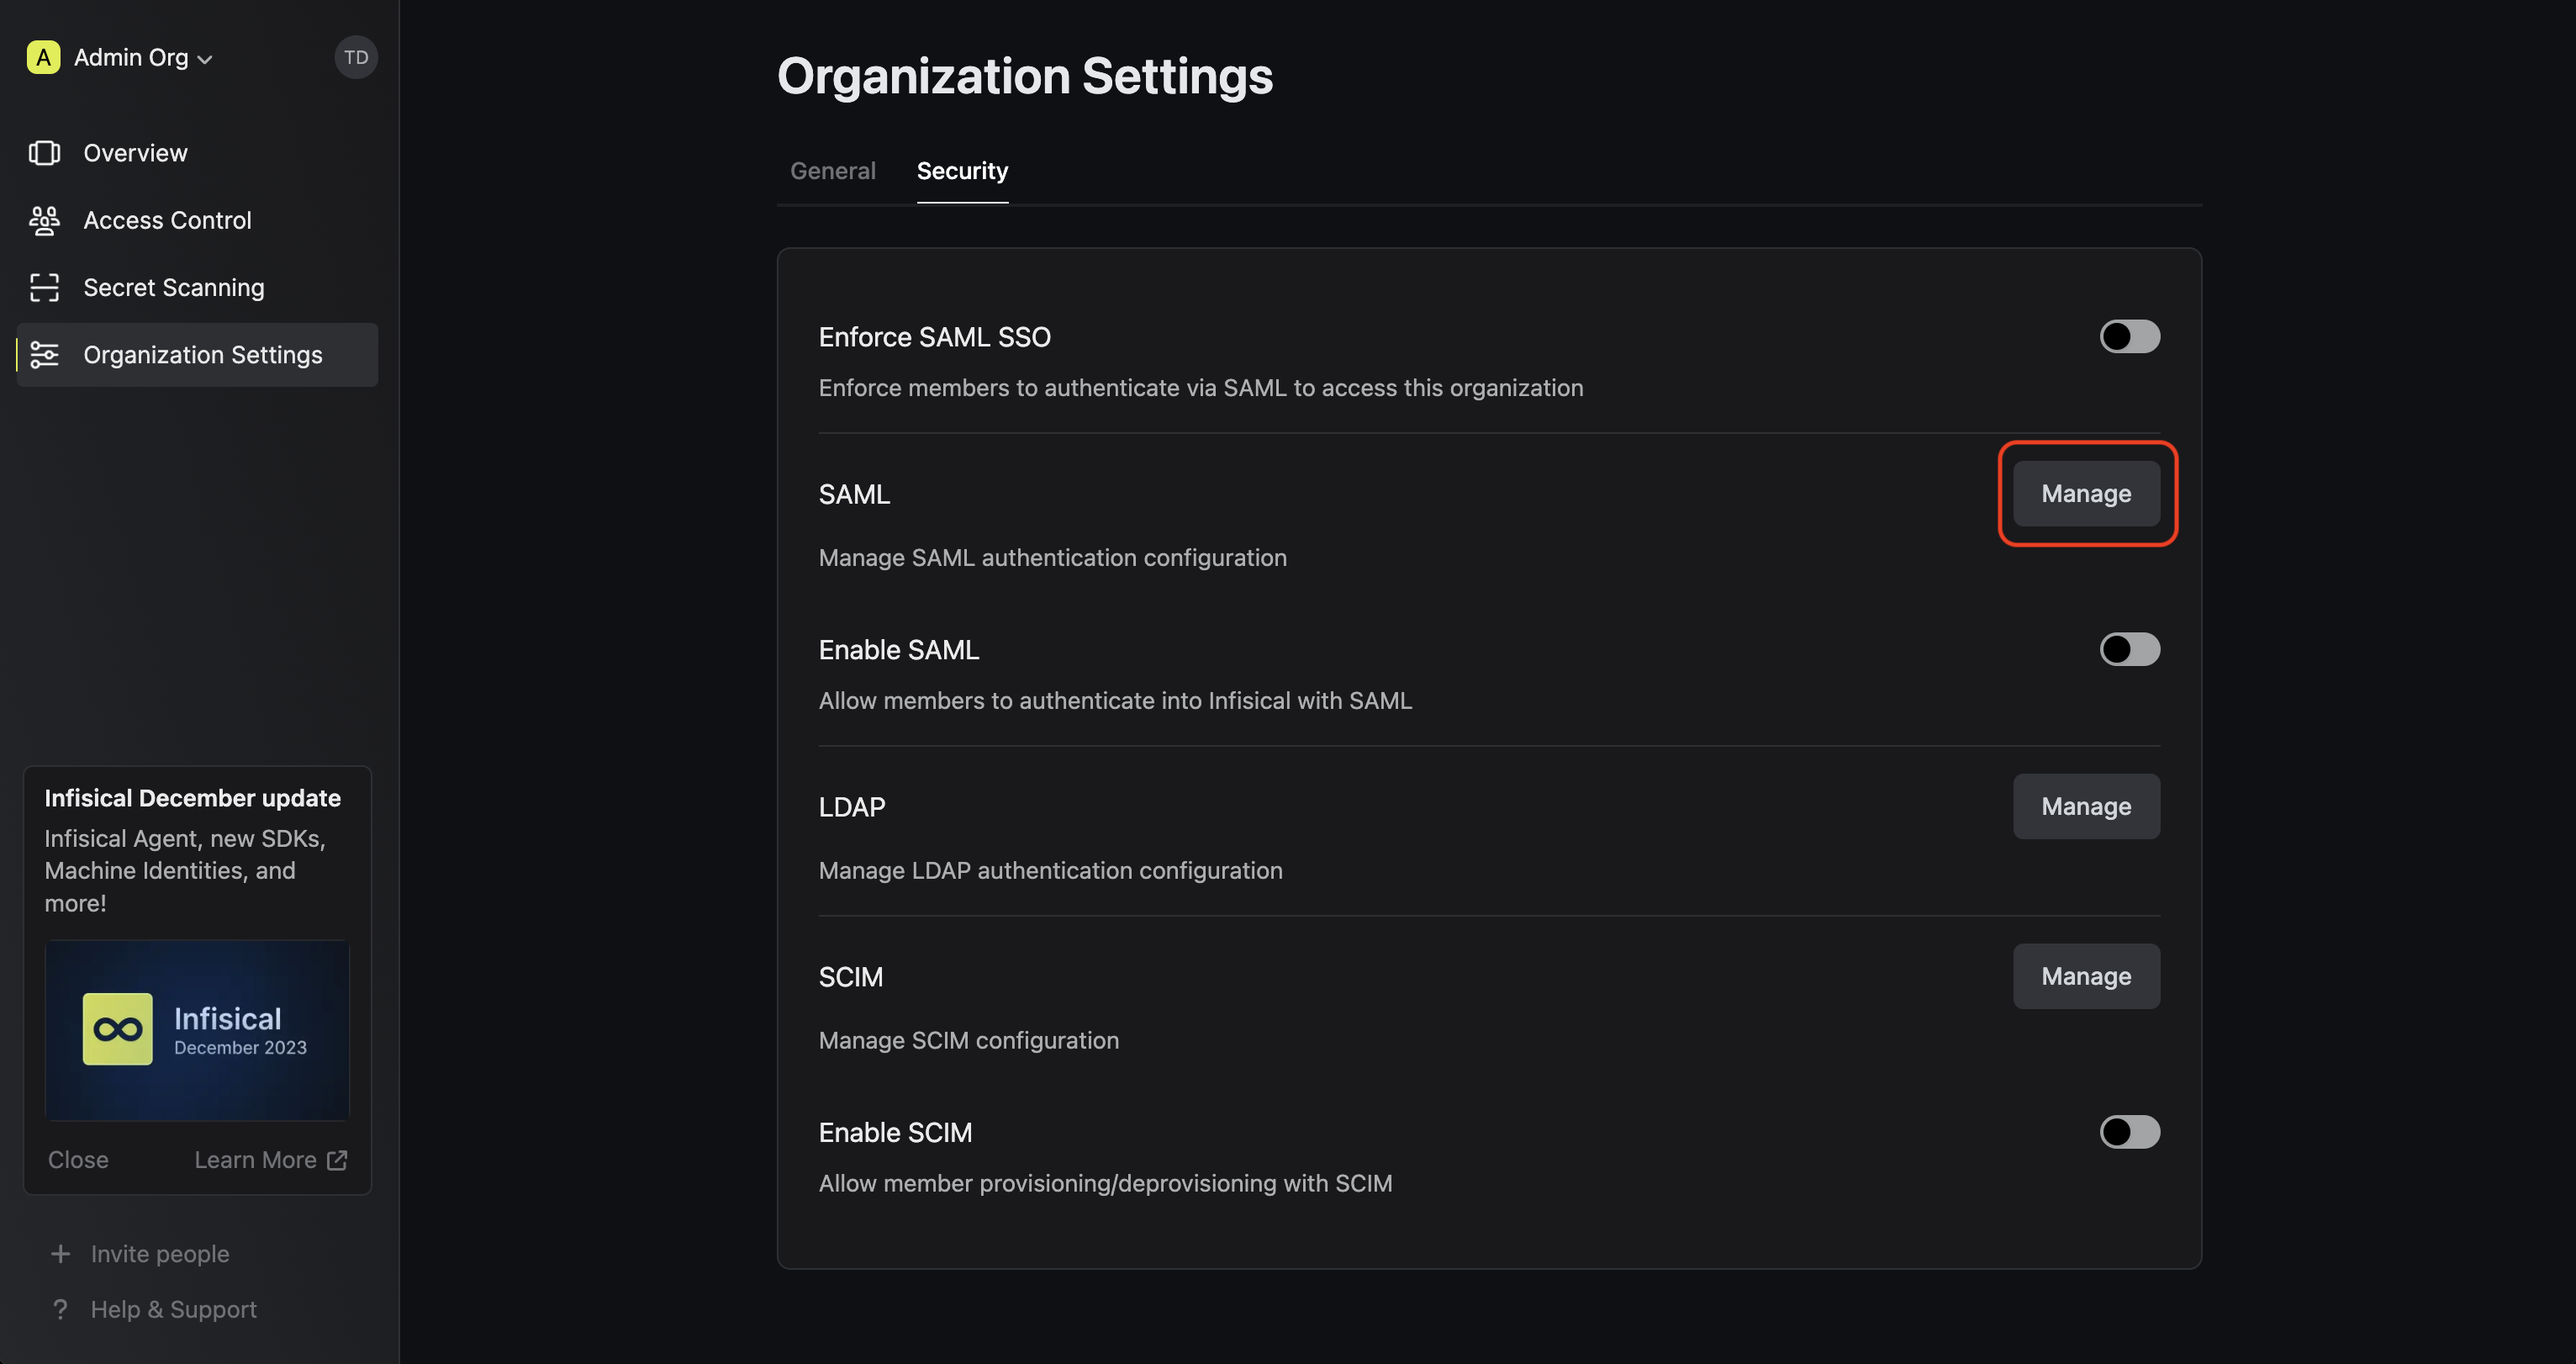Go to Secret Scanning page
The image size is (2576, 1364).
click(197, 287)
